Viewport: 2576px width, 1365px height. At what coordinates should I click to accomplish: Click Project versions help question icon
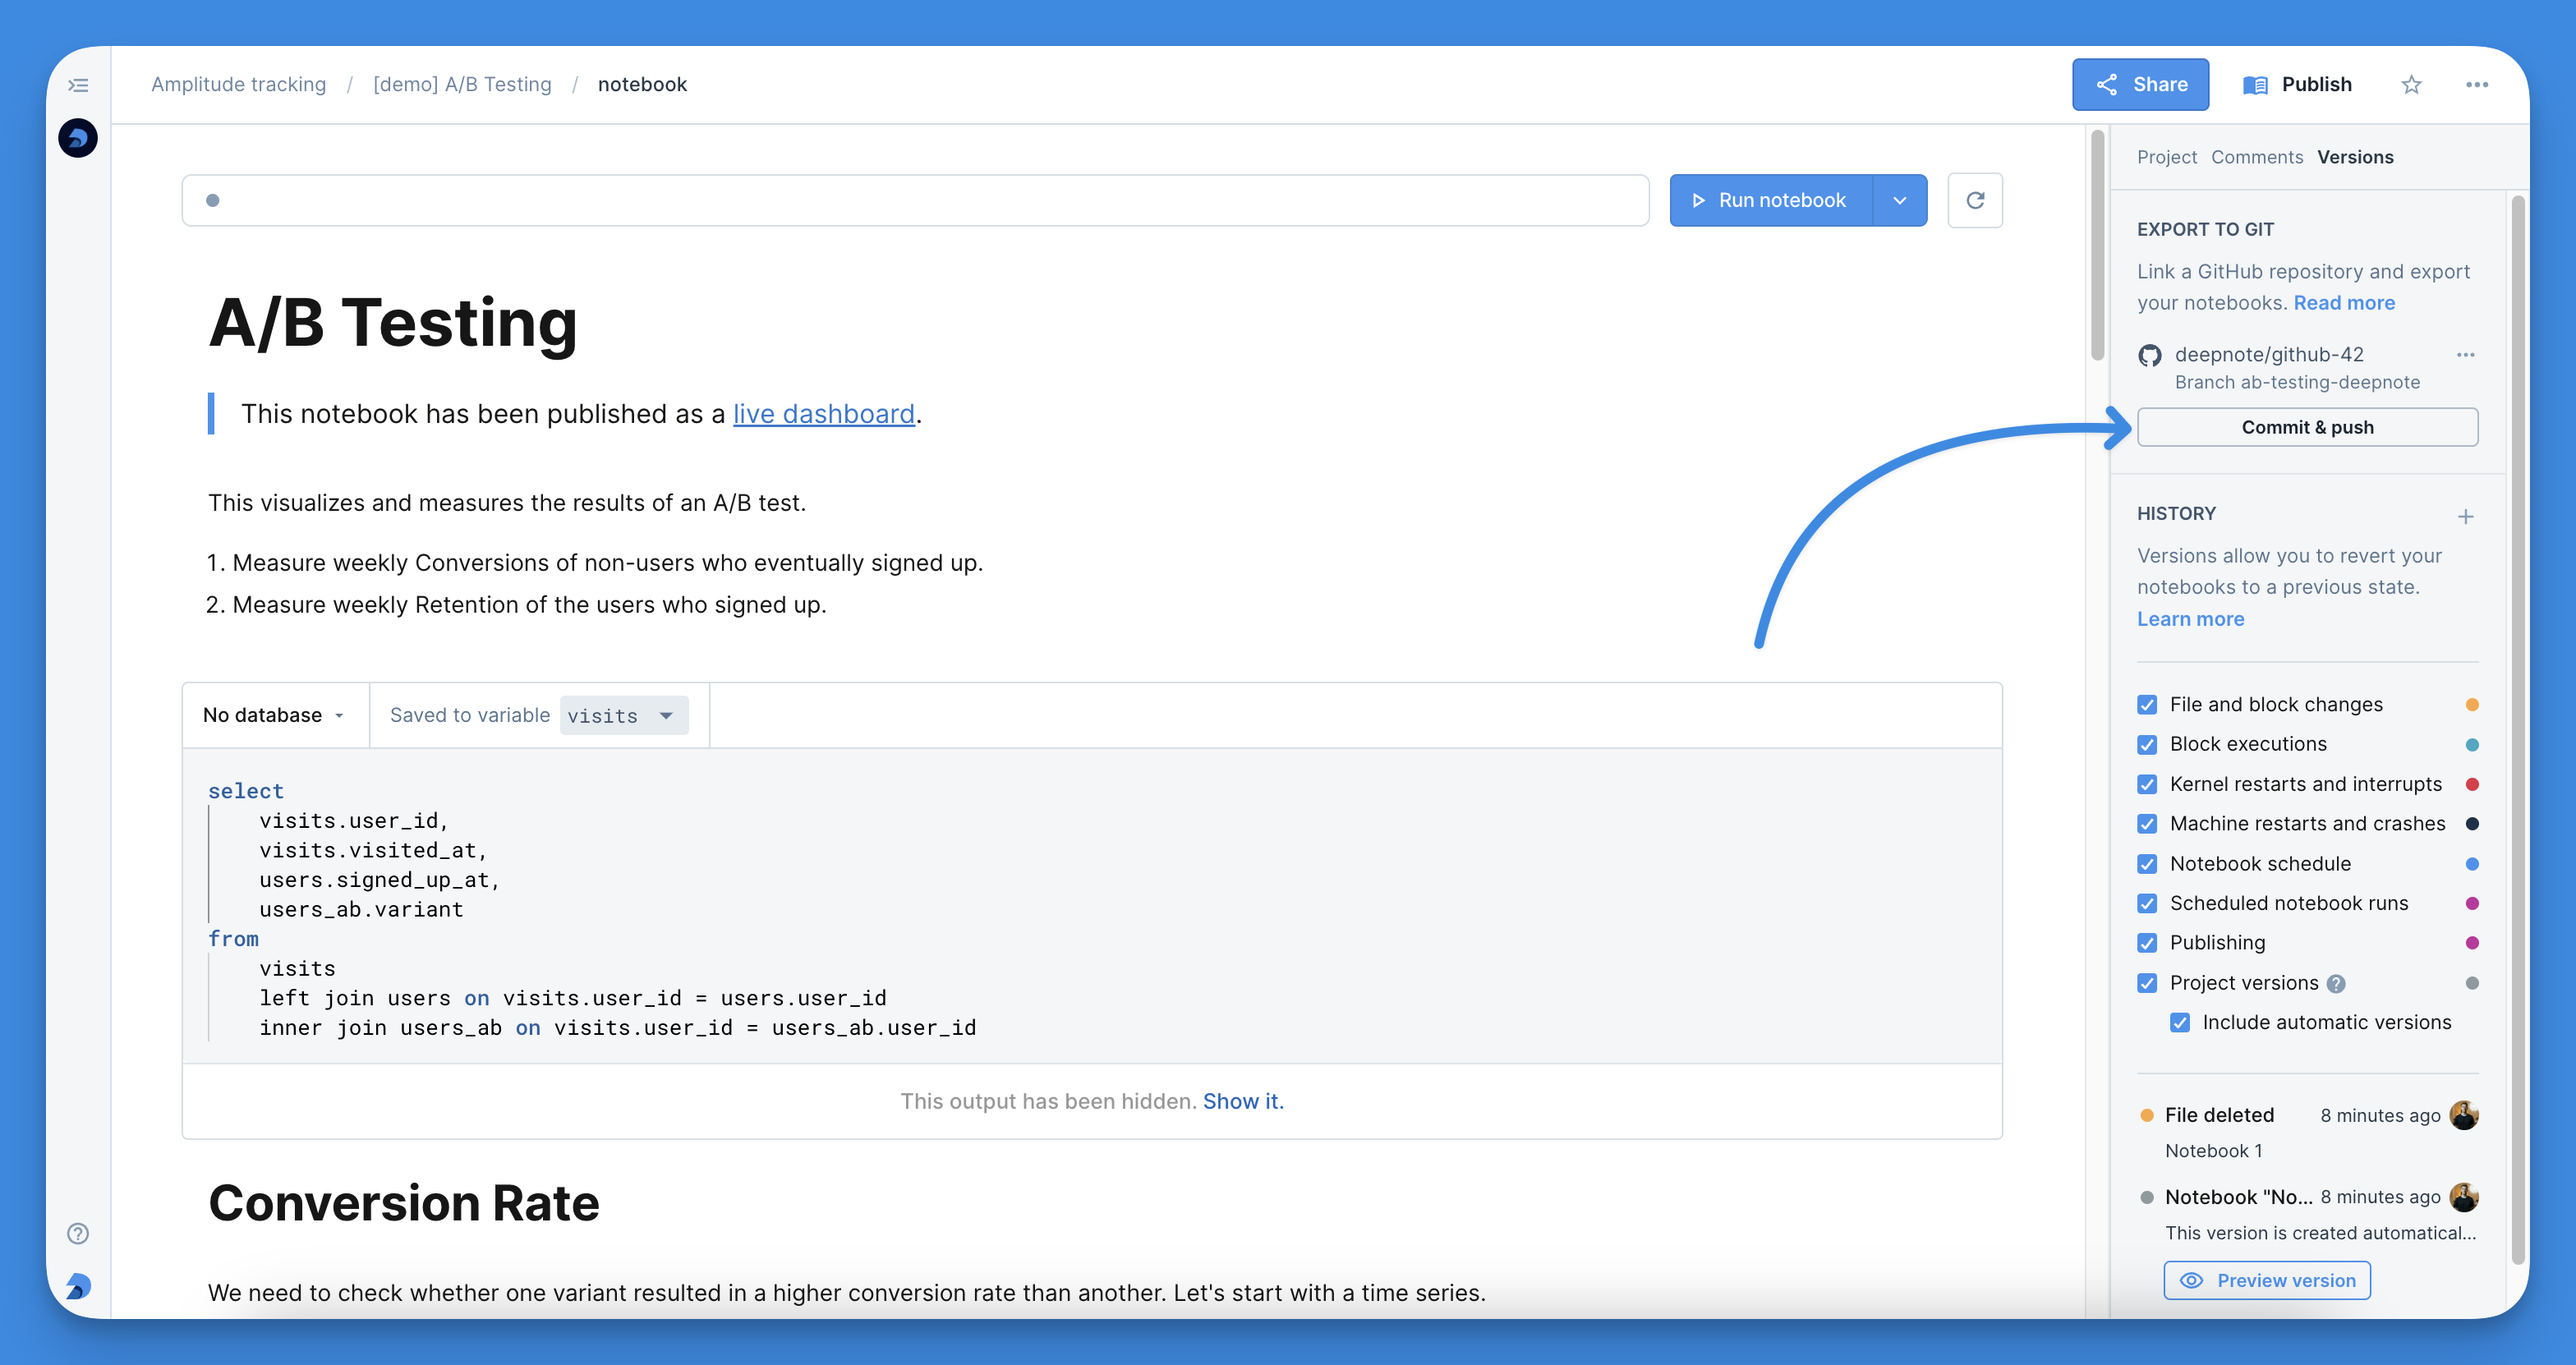2336,984
